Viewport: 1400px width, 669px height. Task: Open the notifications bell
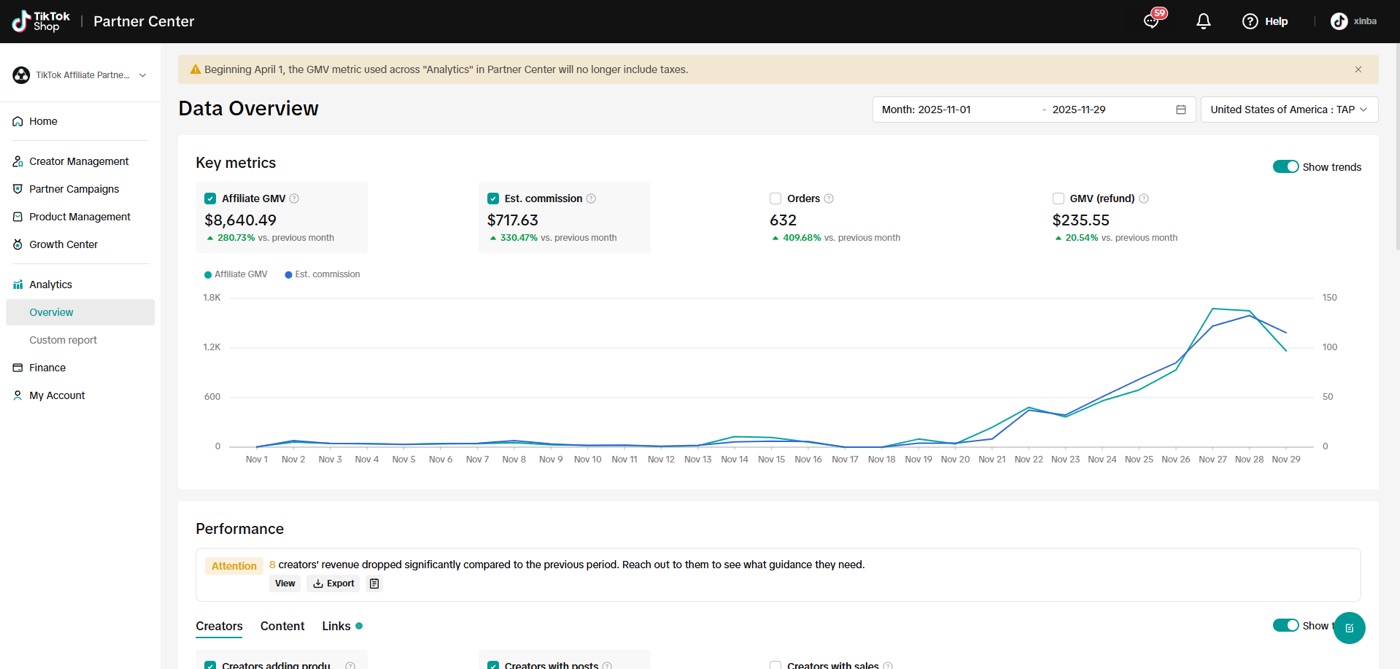pyautogui.click(x=1204, y=21)
